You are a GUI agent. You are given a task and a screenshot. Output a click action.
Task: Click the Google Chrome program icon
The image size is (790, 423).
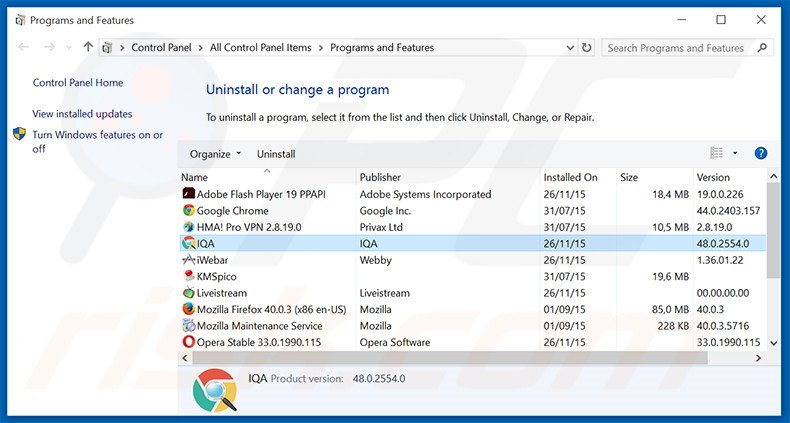point(188,210)
